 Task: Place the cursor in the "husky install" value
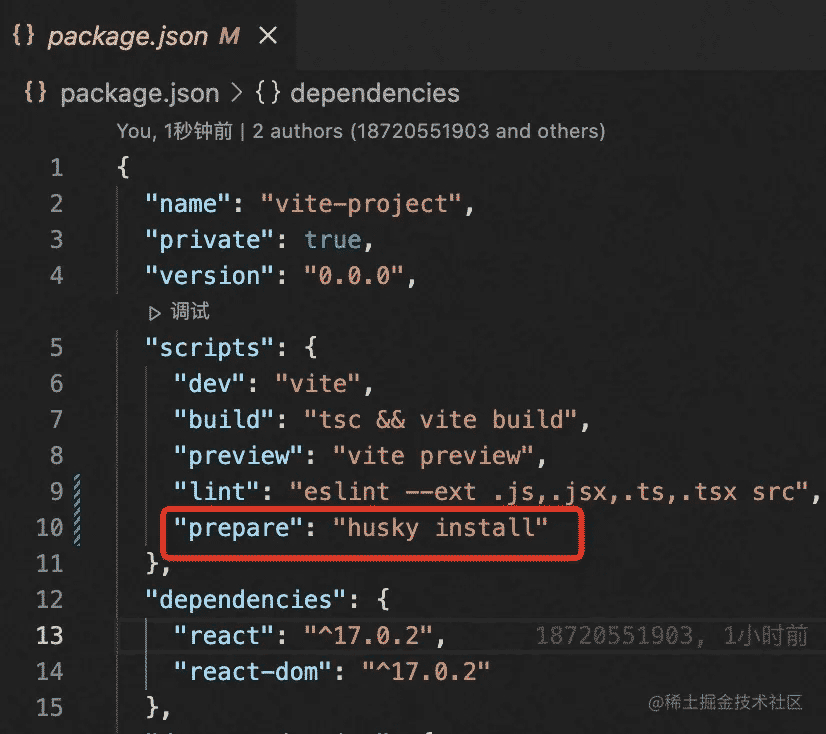click(441, 527)
